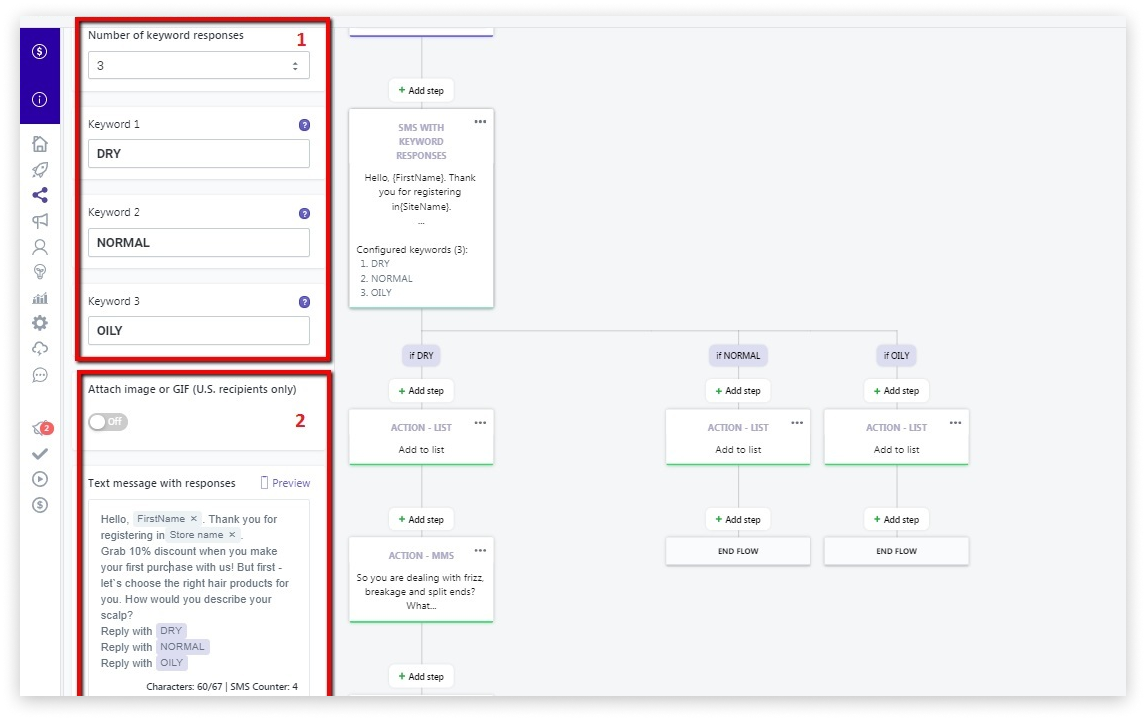Add step under the if DRY branch
The image size is (1146, 720).
[421, 391]
